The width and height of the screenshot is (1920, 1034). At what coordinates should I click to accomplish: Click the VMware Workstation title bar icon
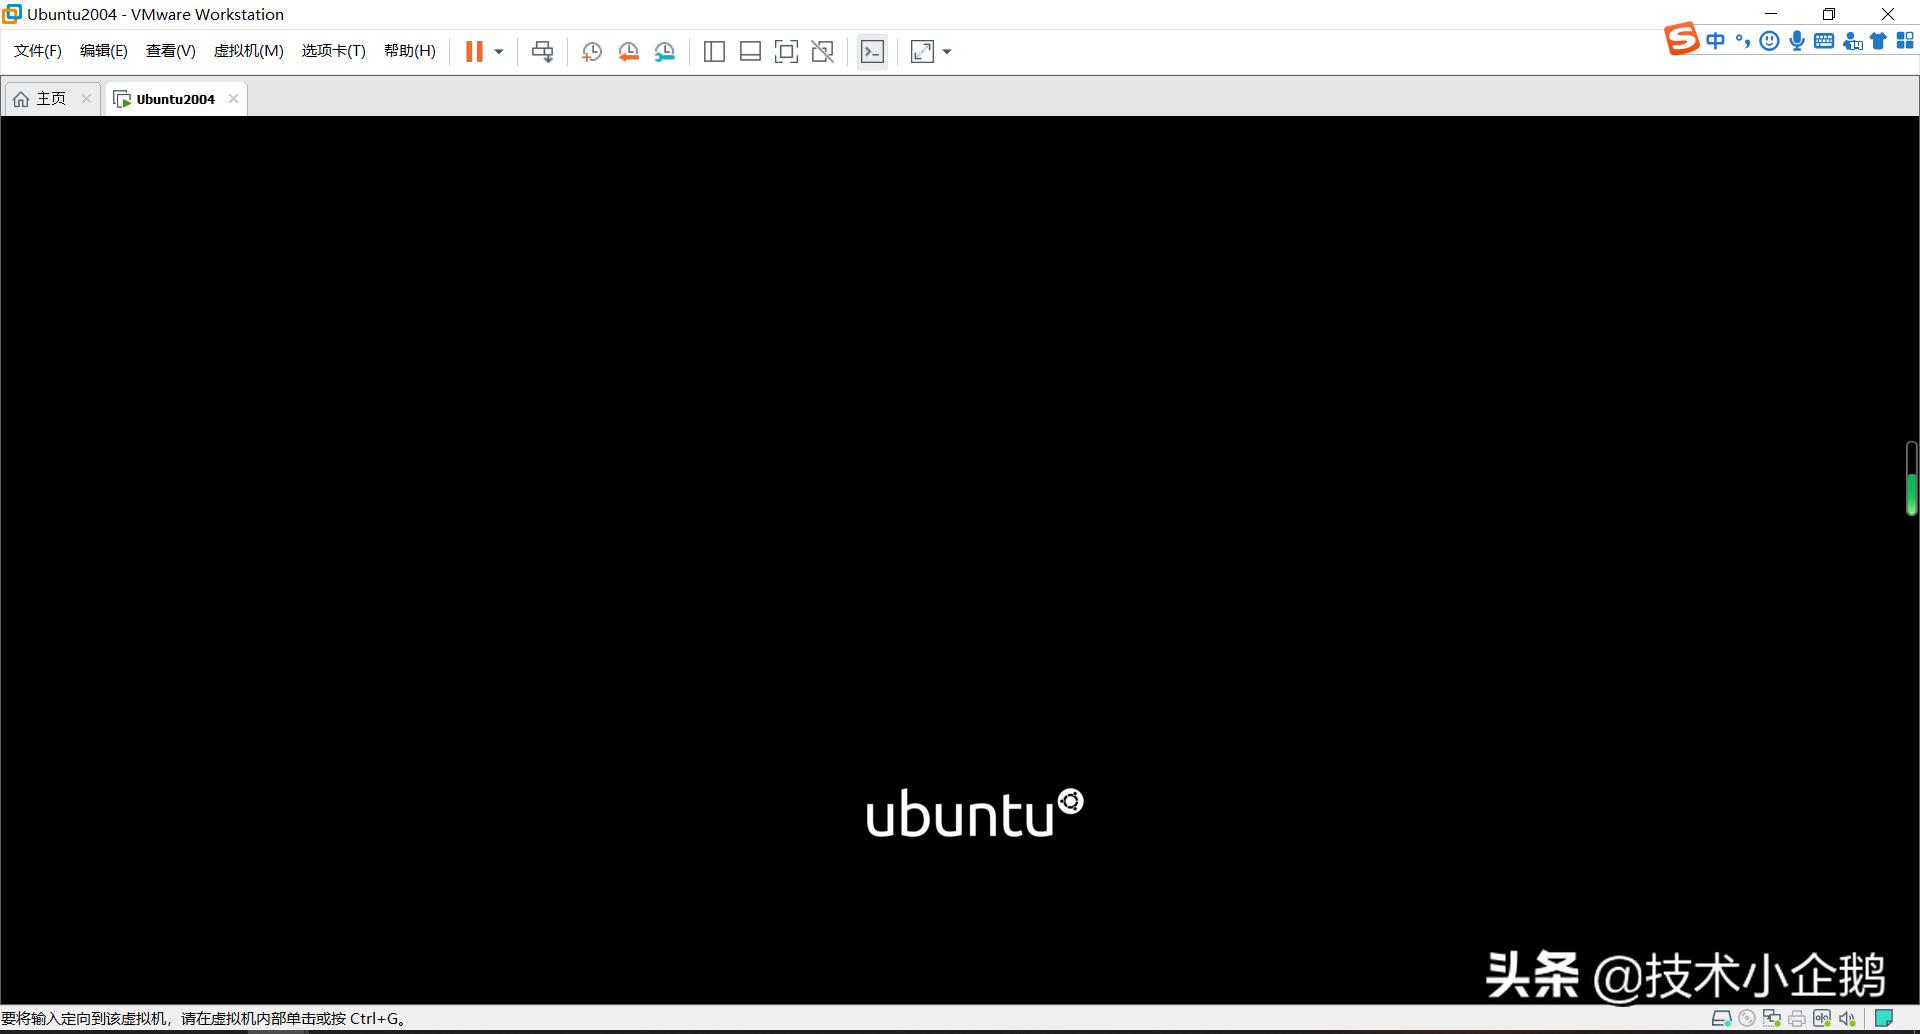pos(12,14)
